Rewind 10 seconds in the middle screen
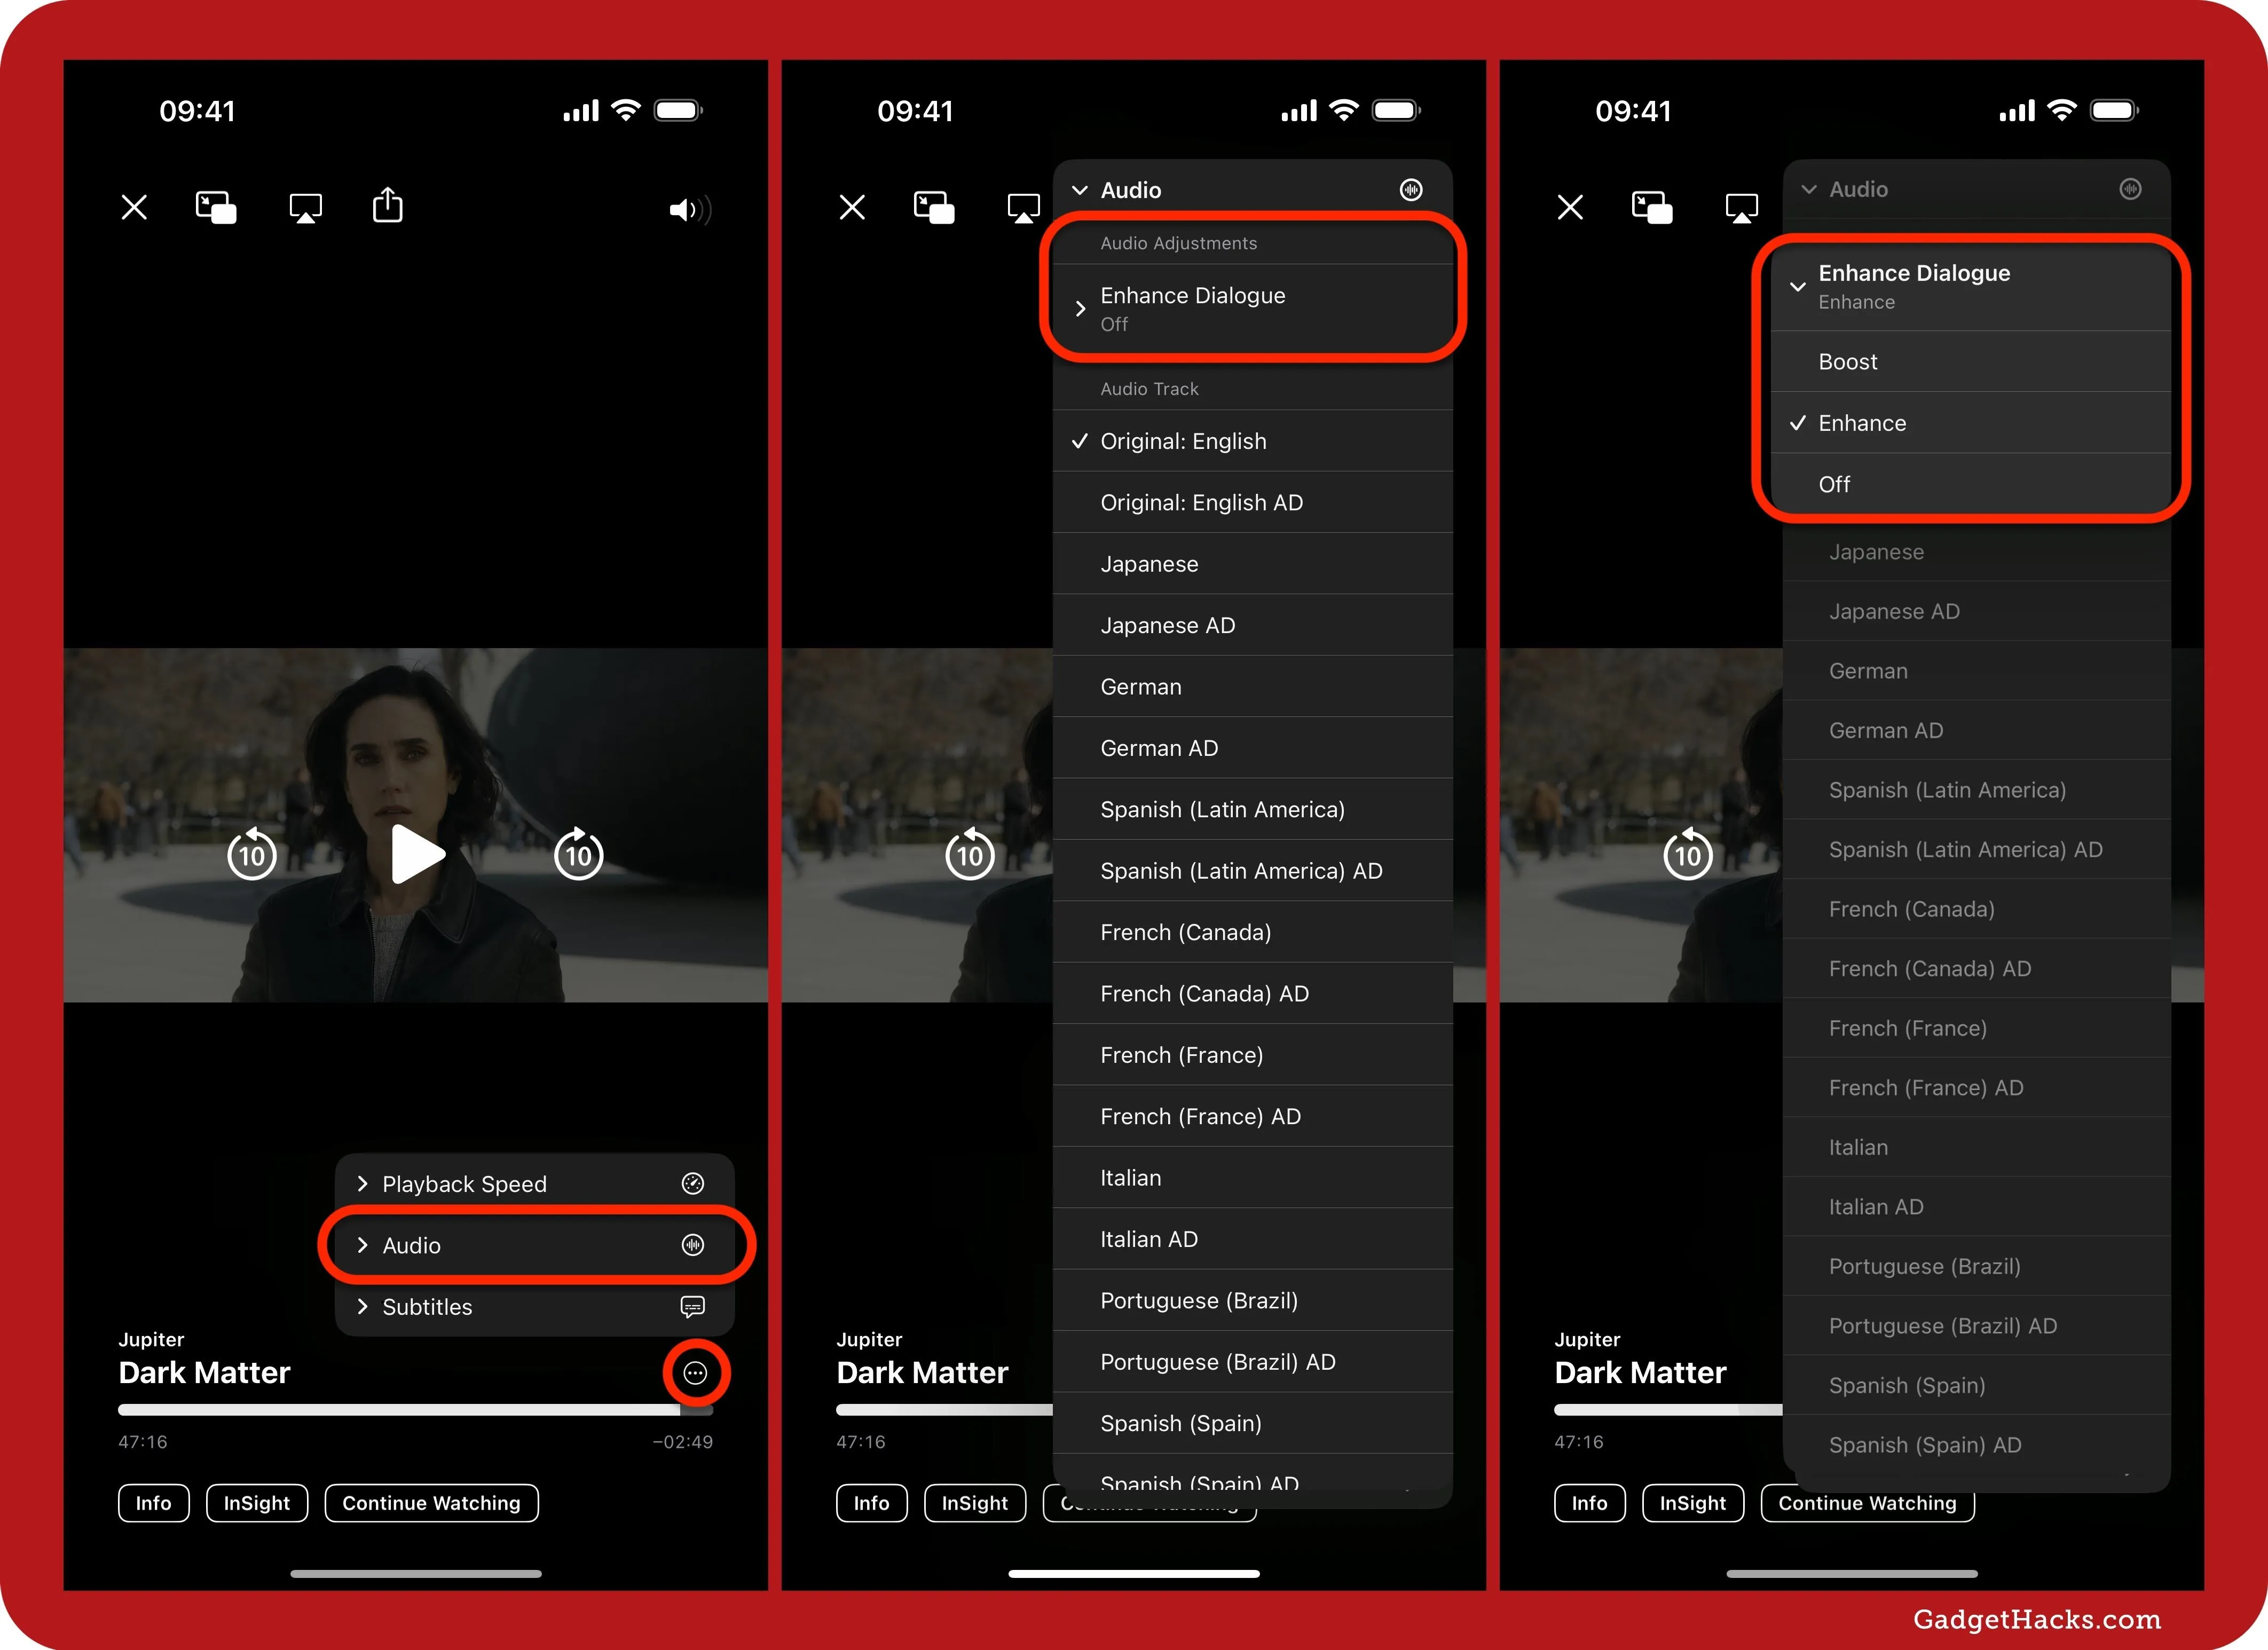 click(x=970, y=854)
